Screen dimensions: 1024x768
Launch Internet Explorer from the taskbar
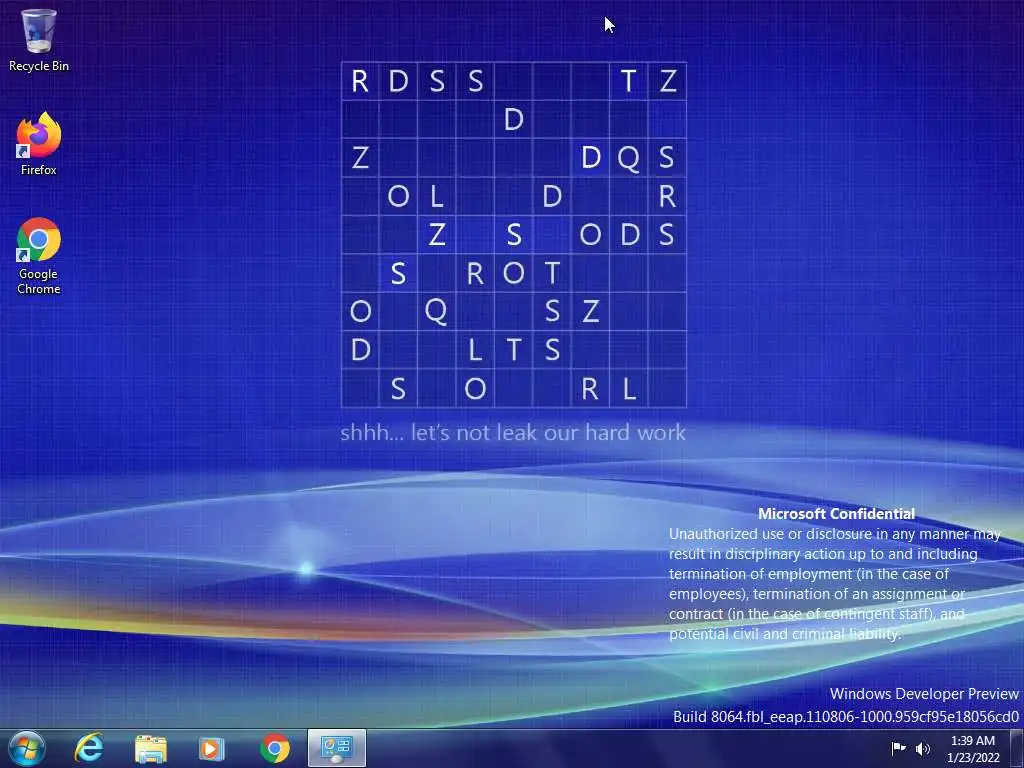tap(89, 748)
